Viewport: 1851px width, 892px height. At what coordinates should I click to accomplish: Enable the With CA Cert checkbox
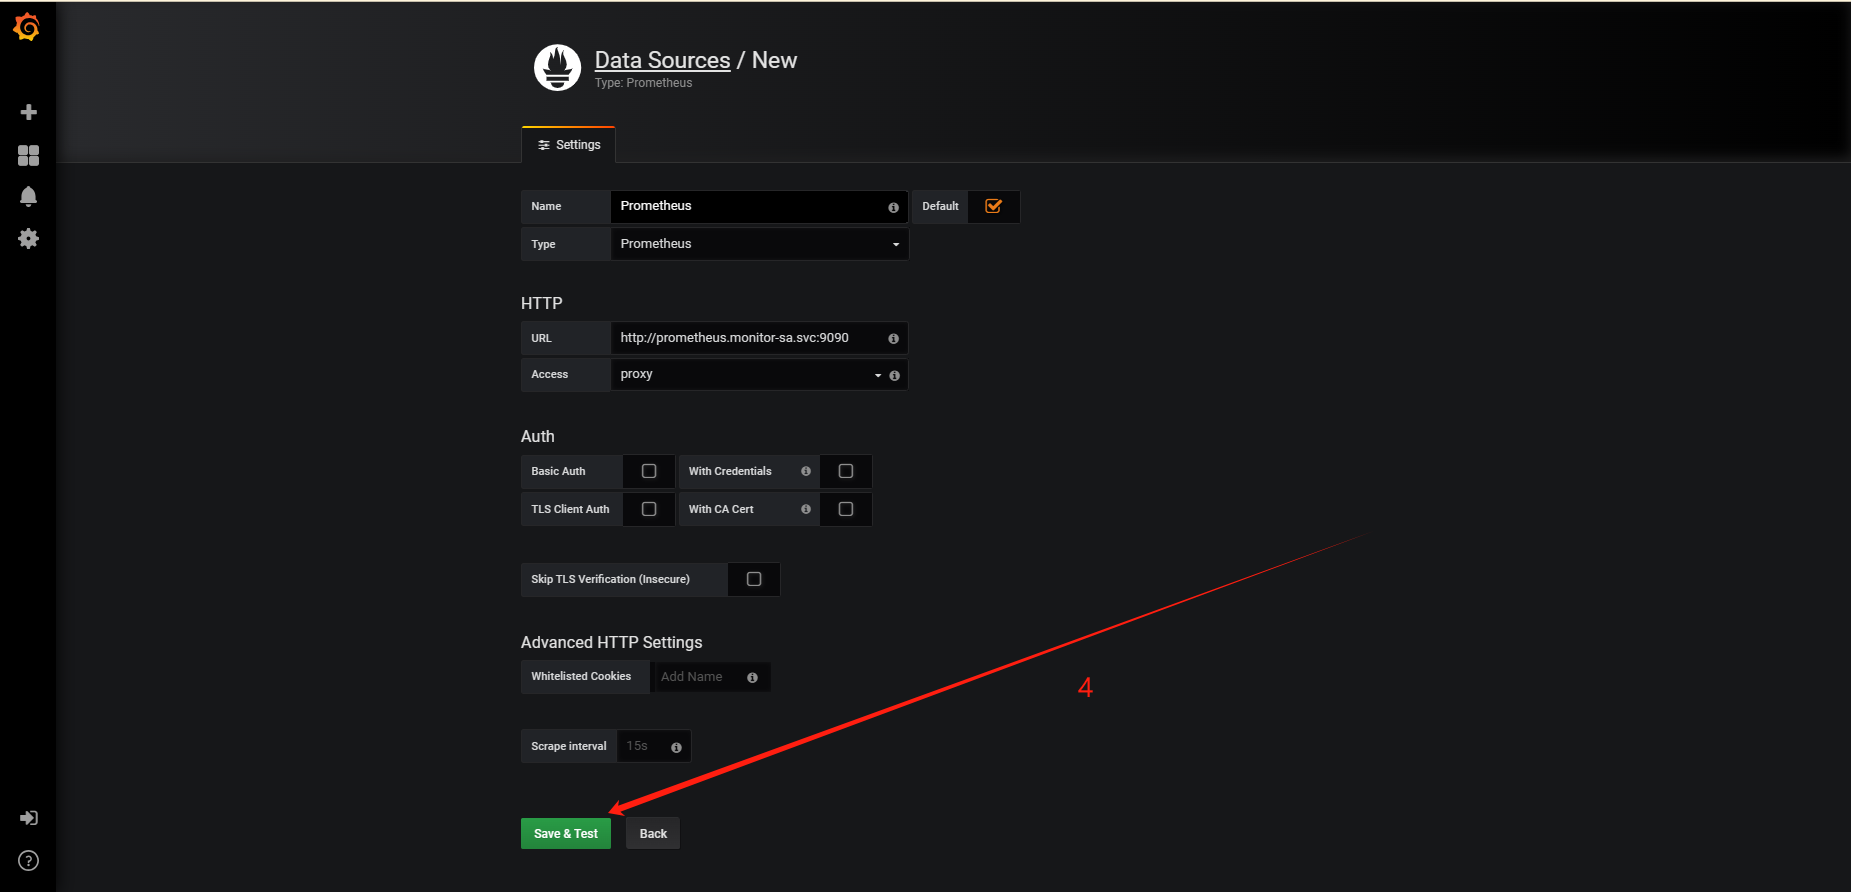pos(846,509)
